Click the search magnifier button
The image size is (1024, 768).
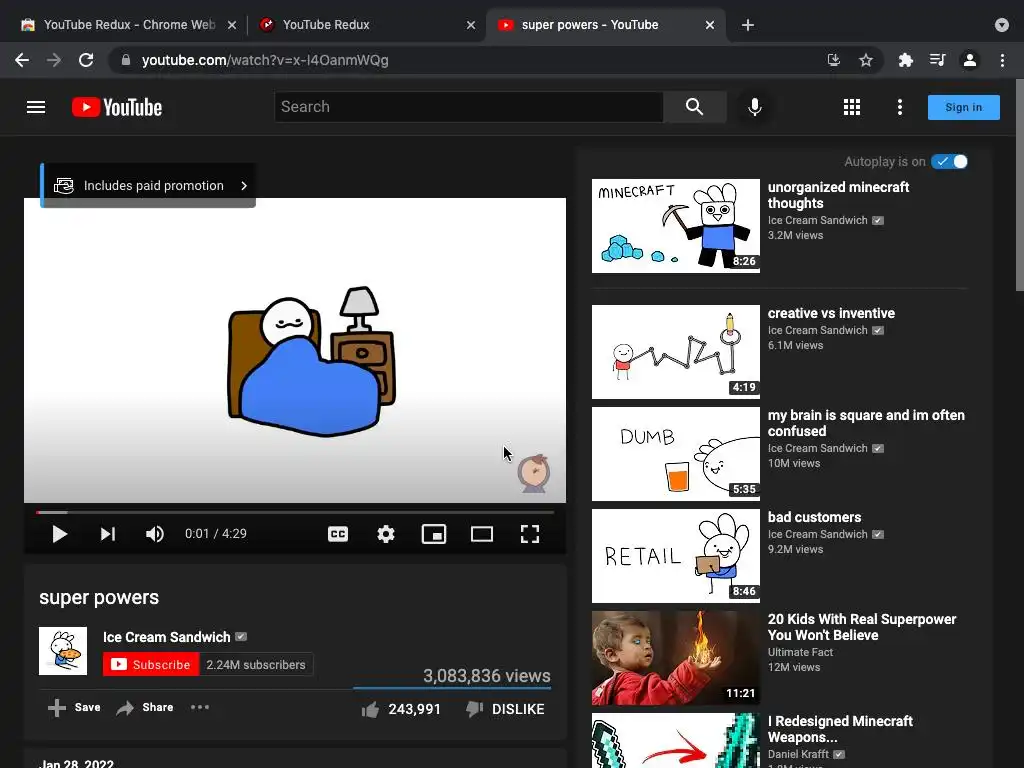click(694, 107)
